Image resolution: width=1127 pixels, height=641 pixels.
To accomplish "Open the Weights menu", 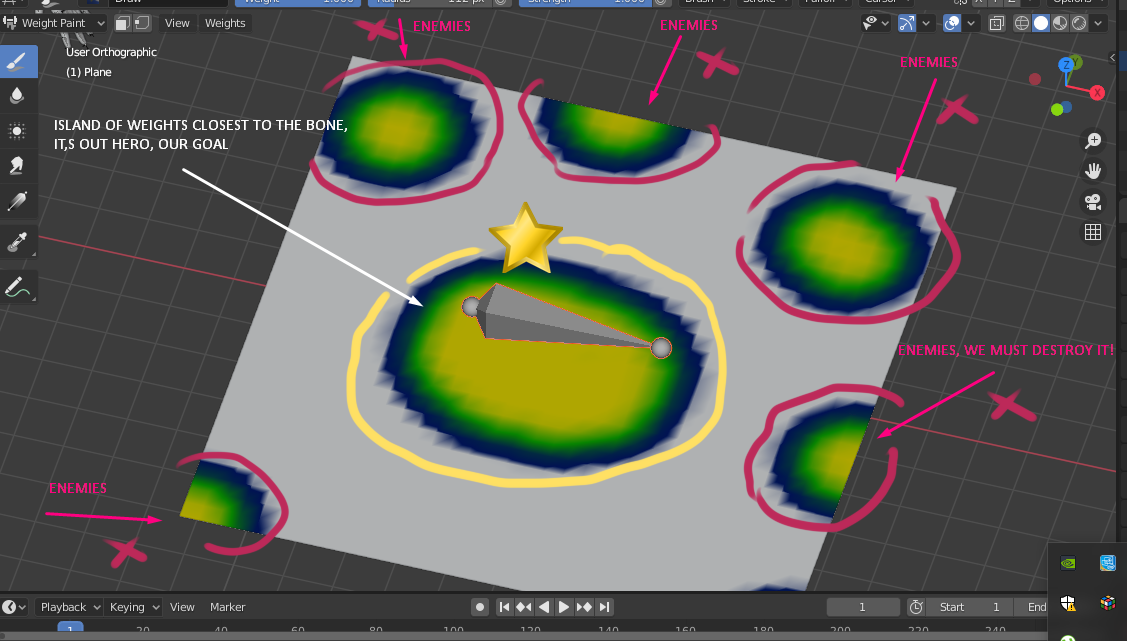I will click(x=225, y=23).
